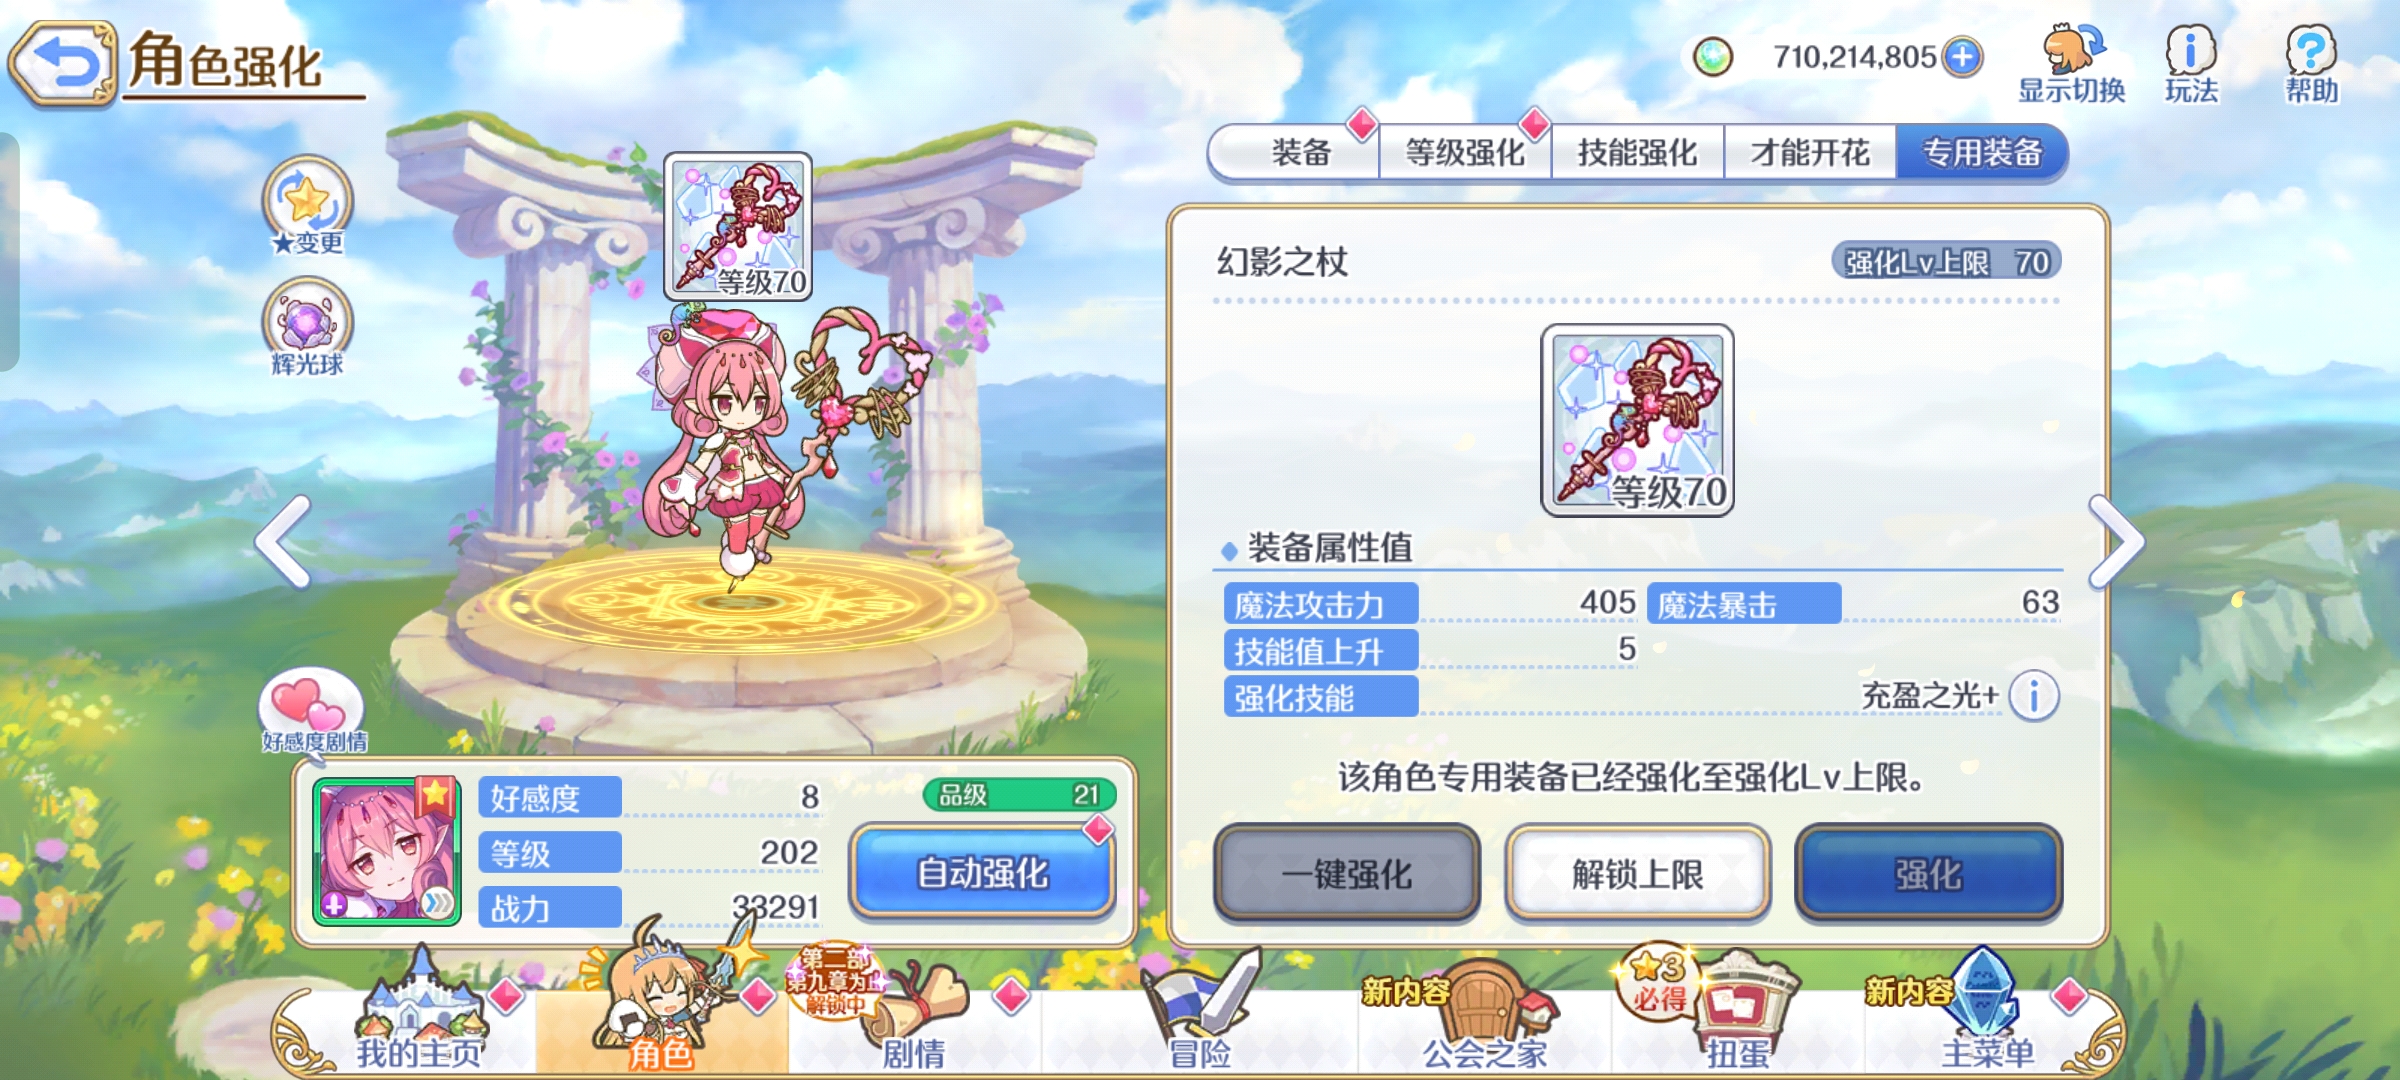This screenshot has height=1080, width=2400.
Task: Show info for 充盈之光+ skill
Action: pos(2034,696)
